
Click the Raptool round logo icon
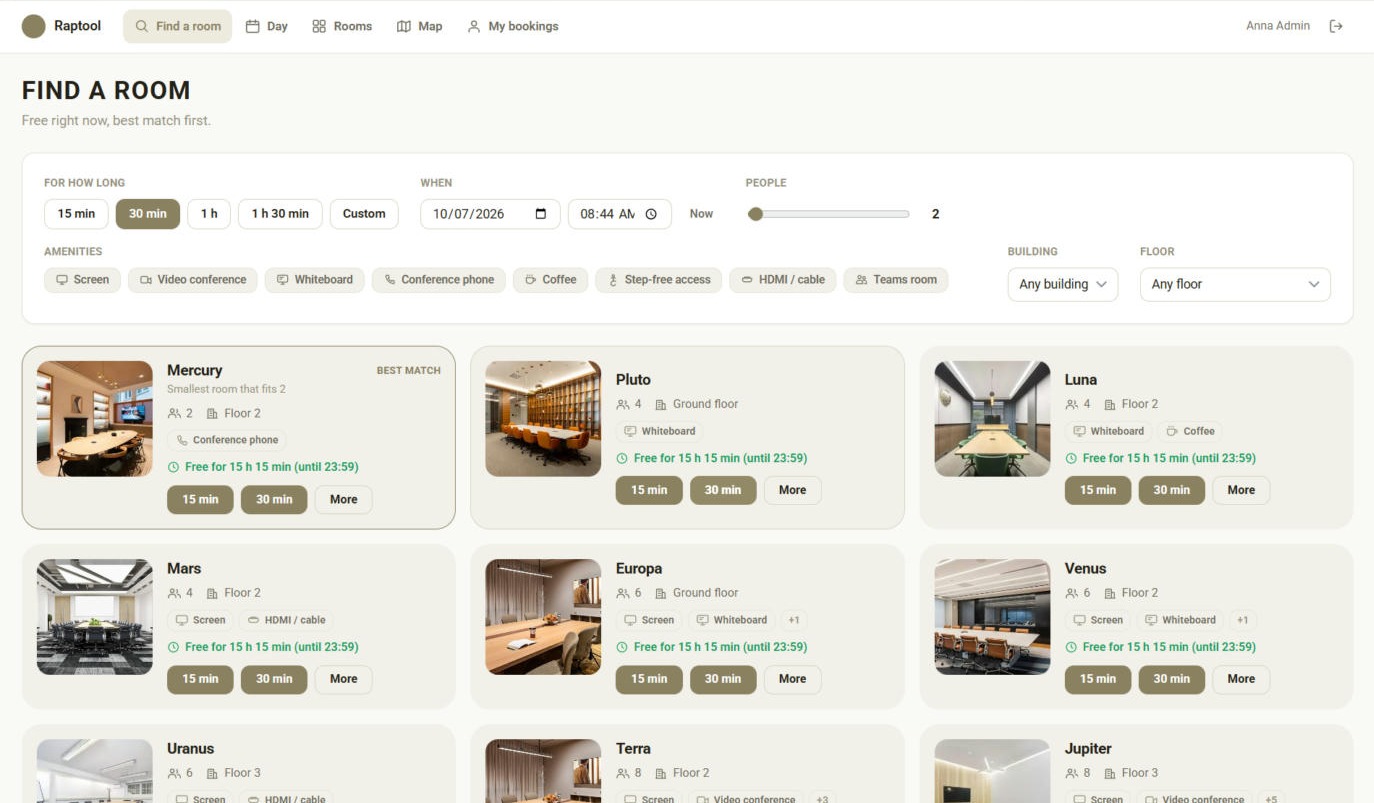point(34,26)
